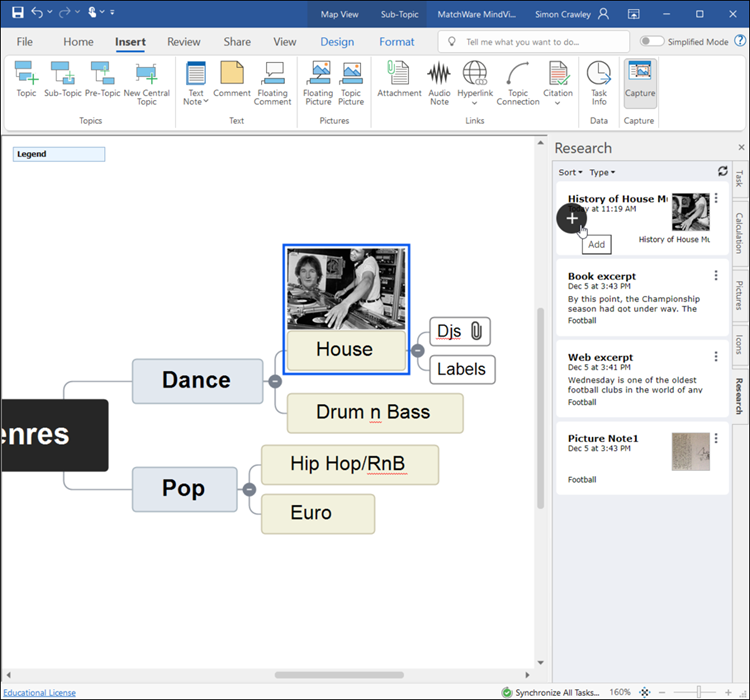Collapse the Pop branch

click(x=249, y=489)
